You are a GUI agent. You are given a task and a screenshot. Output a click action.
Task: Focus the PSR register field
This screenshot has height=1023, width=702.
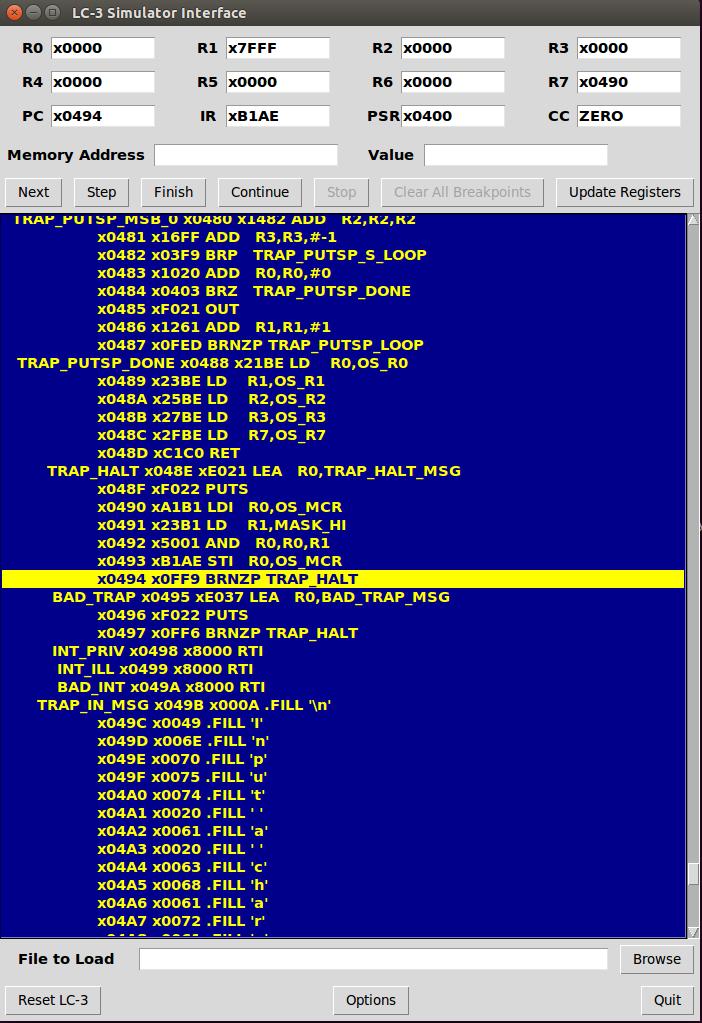pos(452,116)
